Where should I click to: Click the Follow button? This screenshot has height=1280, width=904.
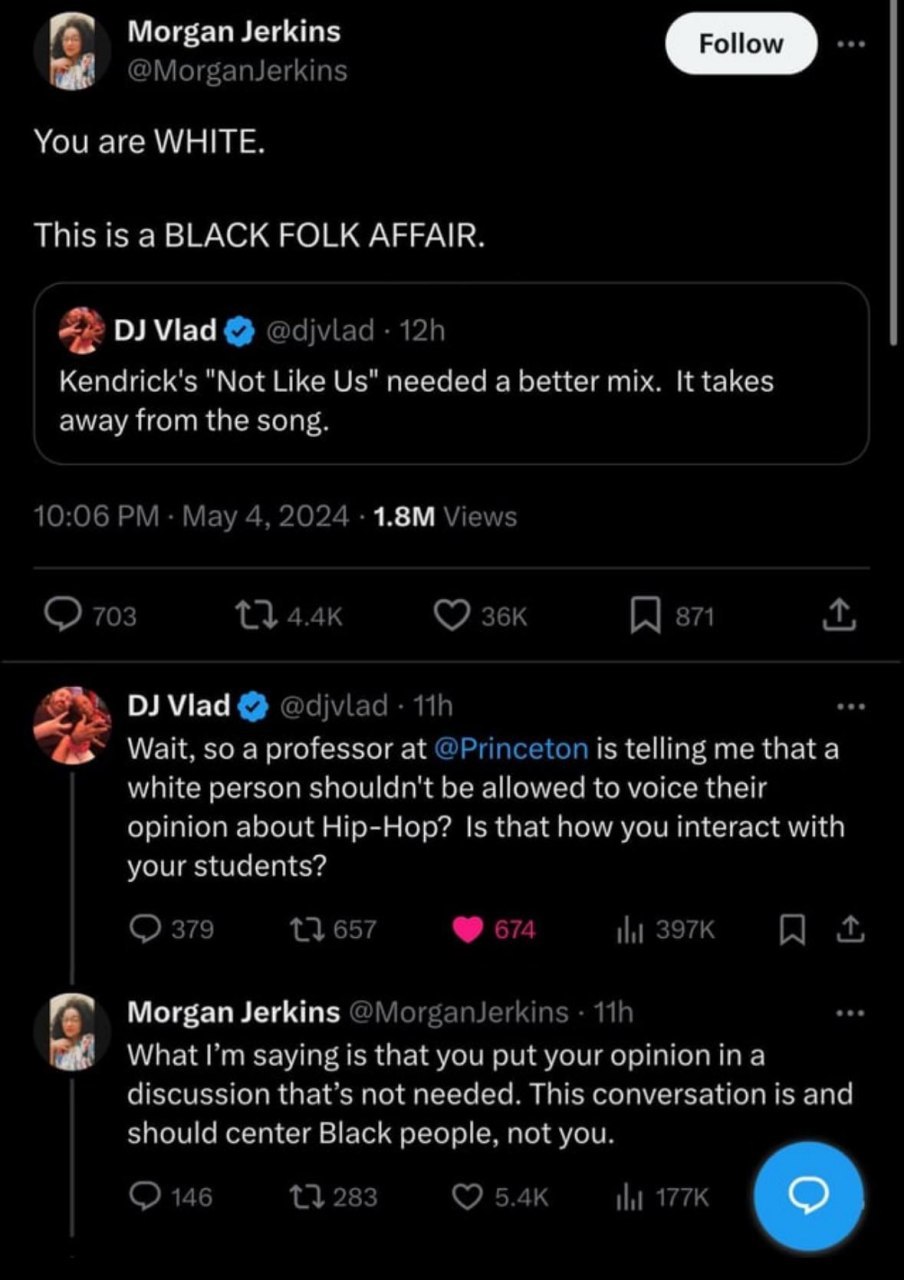[741, 44]
